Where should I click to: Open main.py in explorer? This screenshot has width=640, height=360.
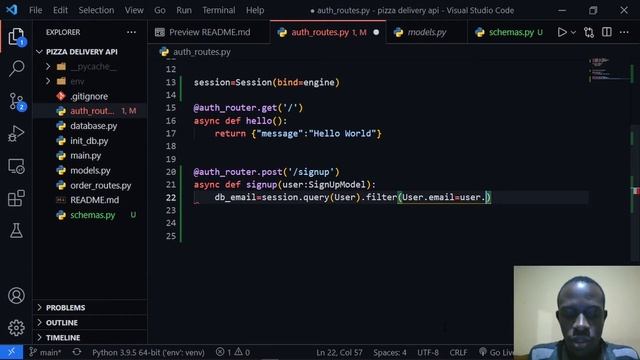pos(90,156)
